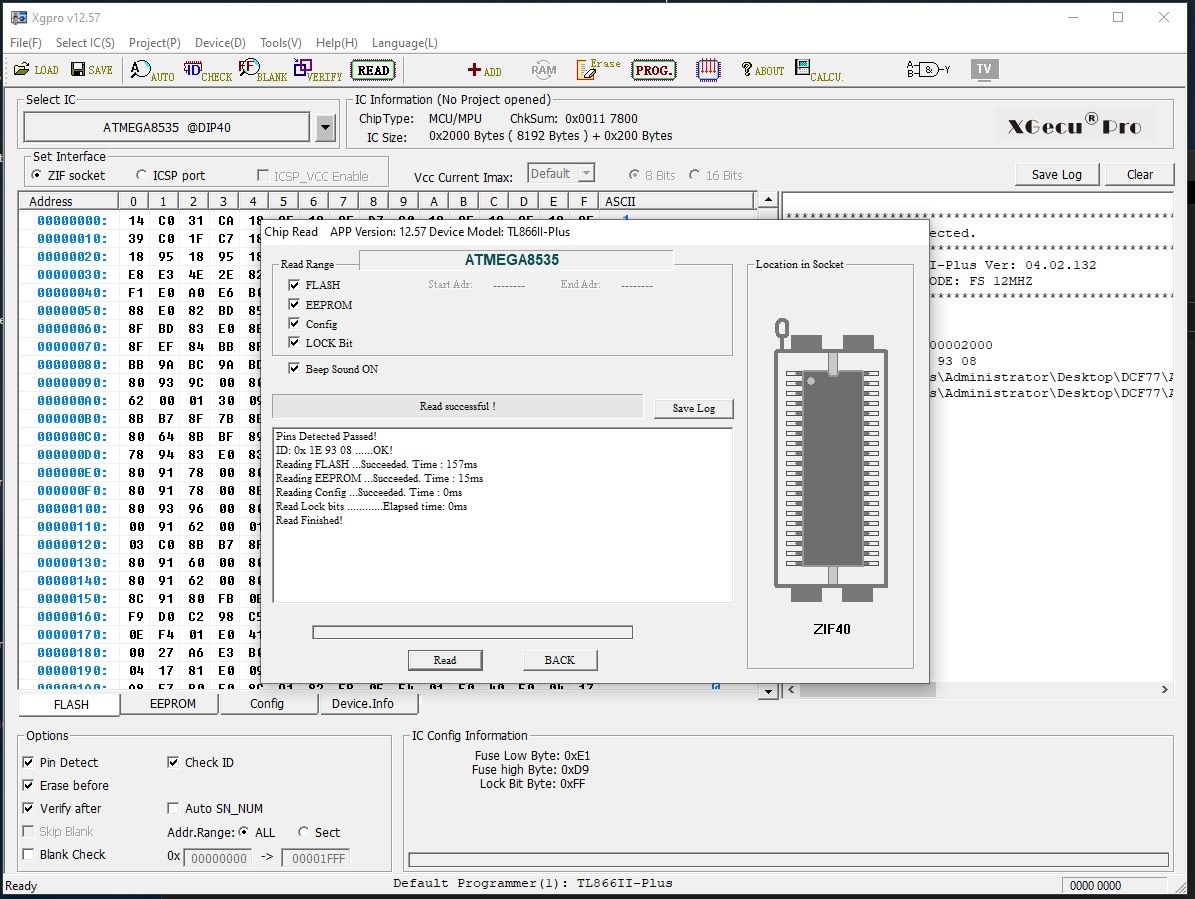Expand the Select IC dropdown arrow
This screenshot has height=899, width=1195.
point(325,127)
